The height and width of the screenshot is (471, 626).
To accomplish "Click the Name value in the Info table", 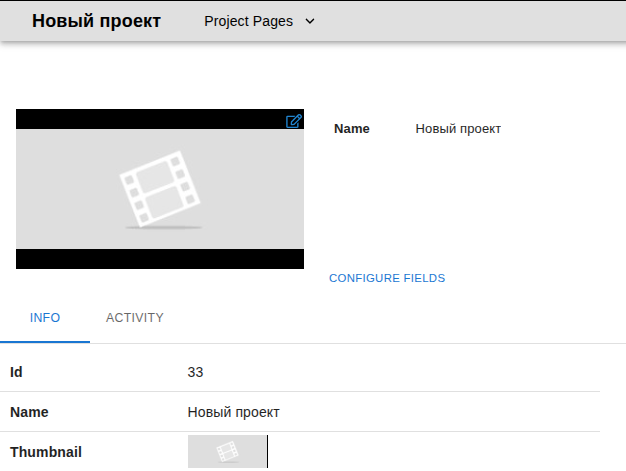I will 233,412.
